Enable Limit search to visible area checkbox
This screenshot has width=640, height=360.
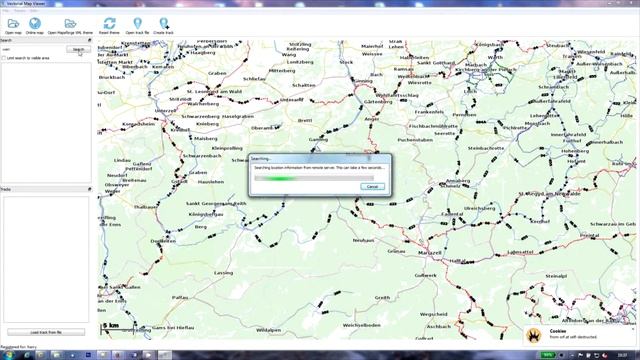pos(4,58)
